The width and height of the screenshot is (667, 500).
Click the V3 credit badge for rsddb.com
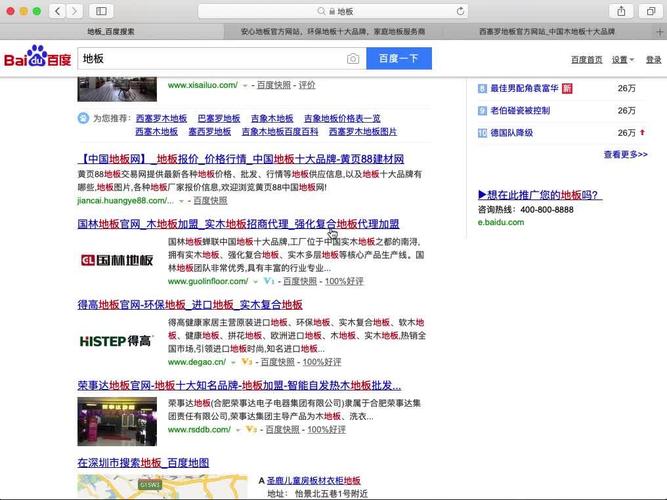pyautogui.click(x=251, y=429)
